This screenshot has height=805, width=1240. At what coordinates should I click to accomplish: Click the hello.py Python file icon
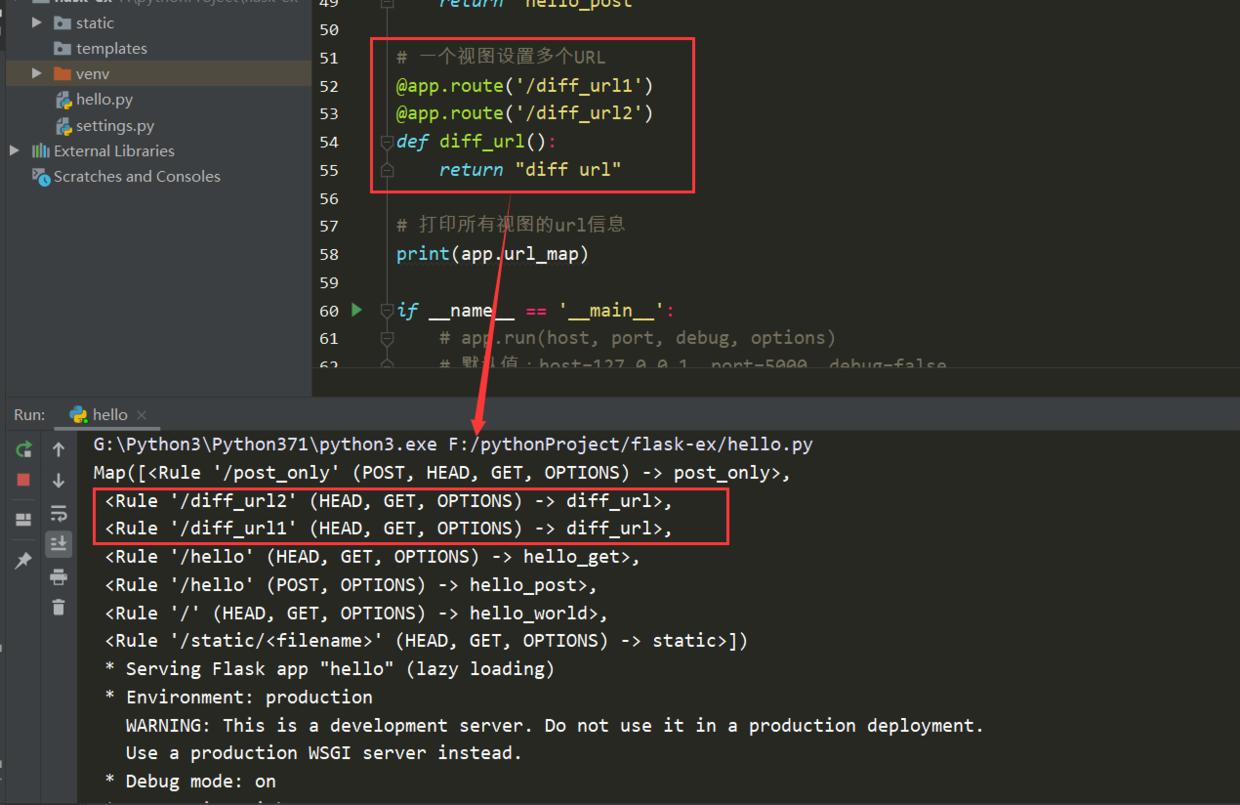point(63,99)
